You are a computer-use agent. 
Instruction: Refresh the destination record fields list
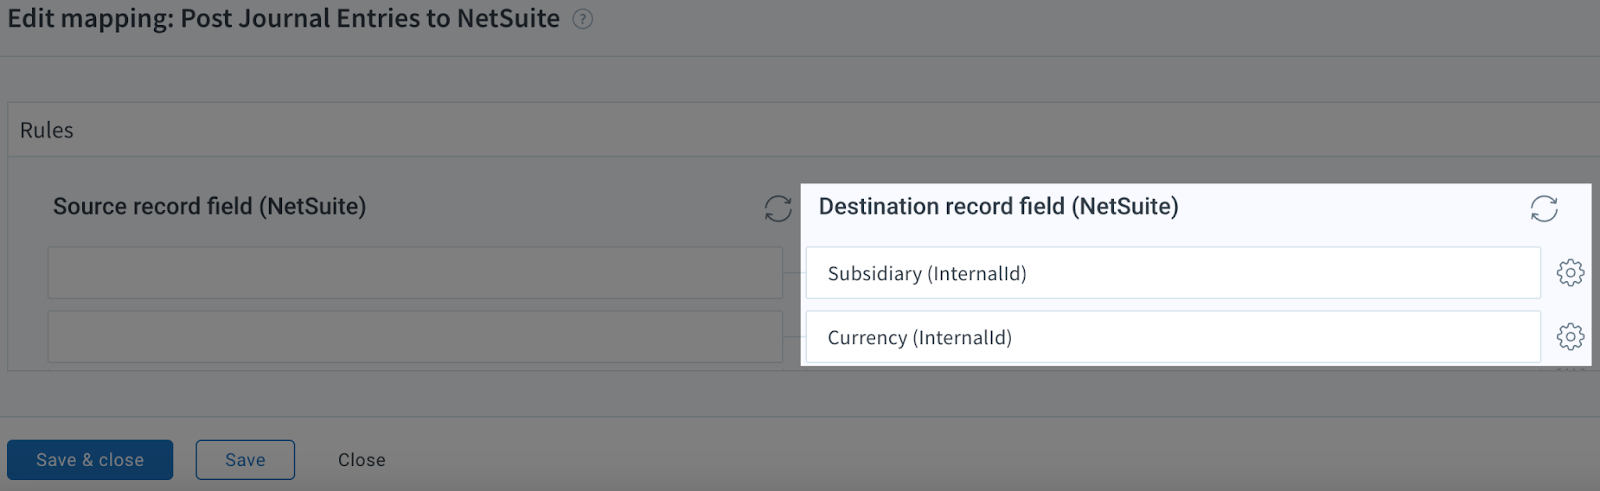click(x=1544, y=208)
